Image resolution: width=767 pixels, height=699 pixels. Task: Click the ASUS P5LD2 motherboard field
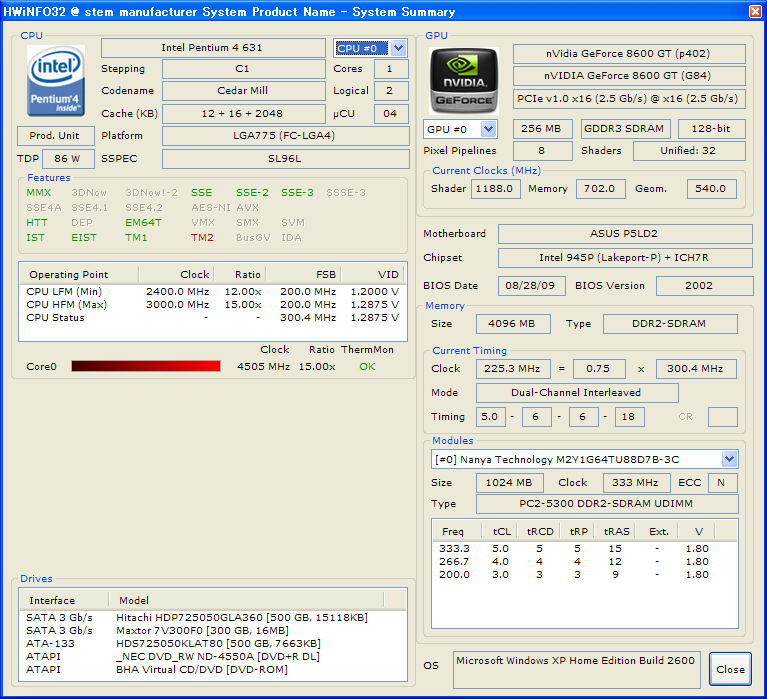click(624, 234)
